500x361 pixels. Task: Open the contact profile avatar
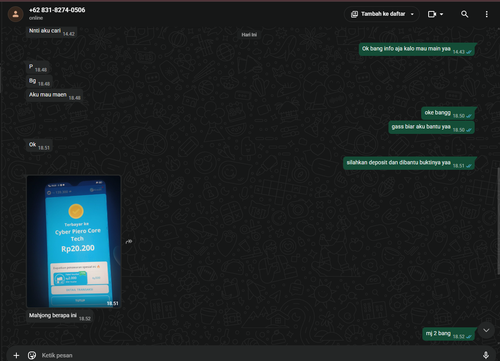[x=15, y=14]
